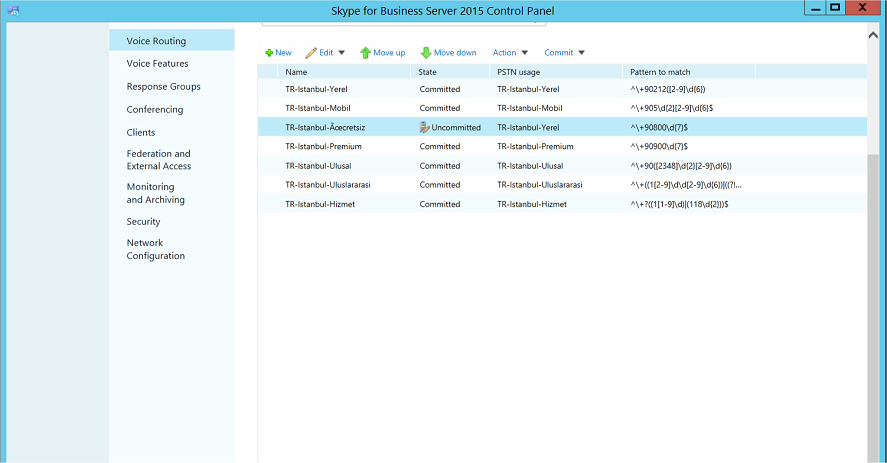Viewport: 887px width, 463px height.
Task: Click the Uncommitted state icon in the selected row
Action: tap(425, 128)
